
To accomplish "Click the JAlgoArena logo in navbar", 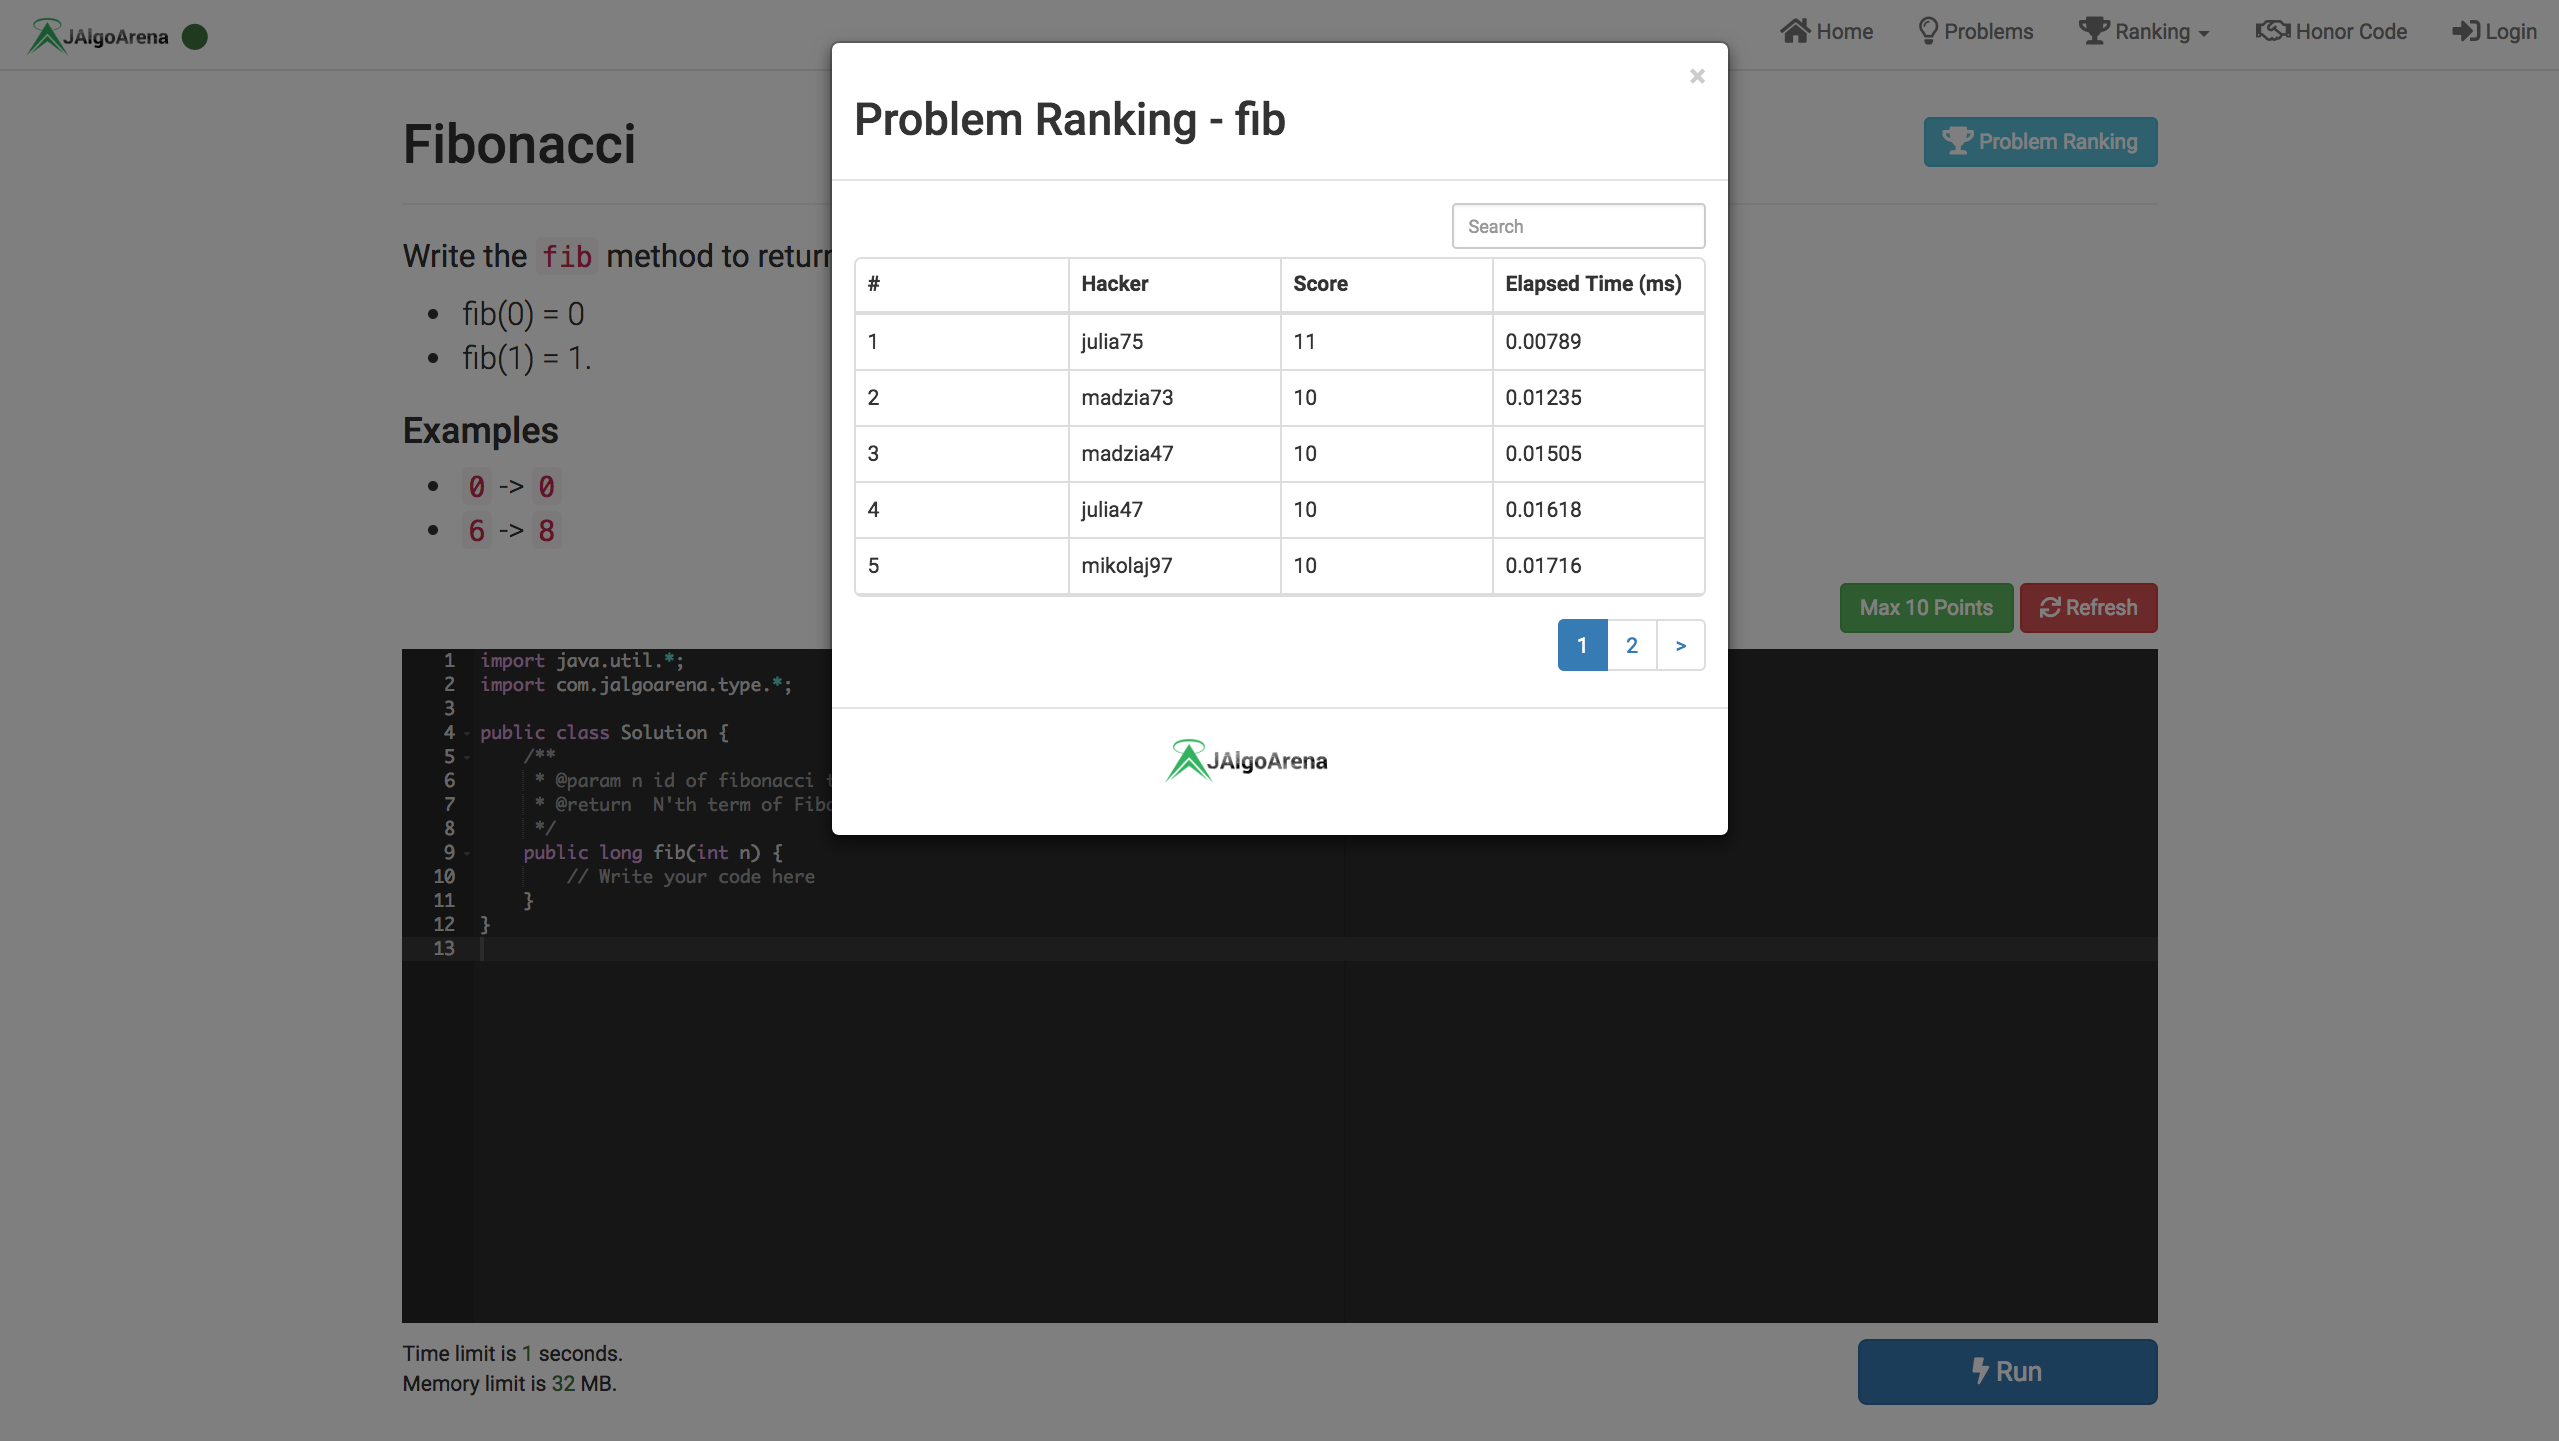I will click(x=98, y=36).
